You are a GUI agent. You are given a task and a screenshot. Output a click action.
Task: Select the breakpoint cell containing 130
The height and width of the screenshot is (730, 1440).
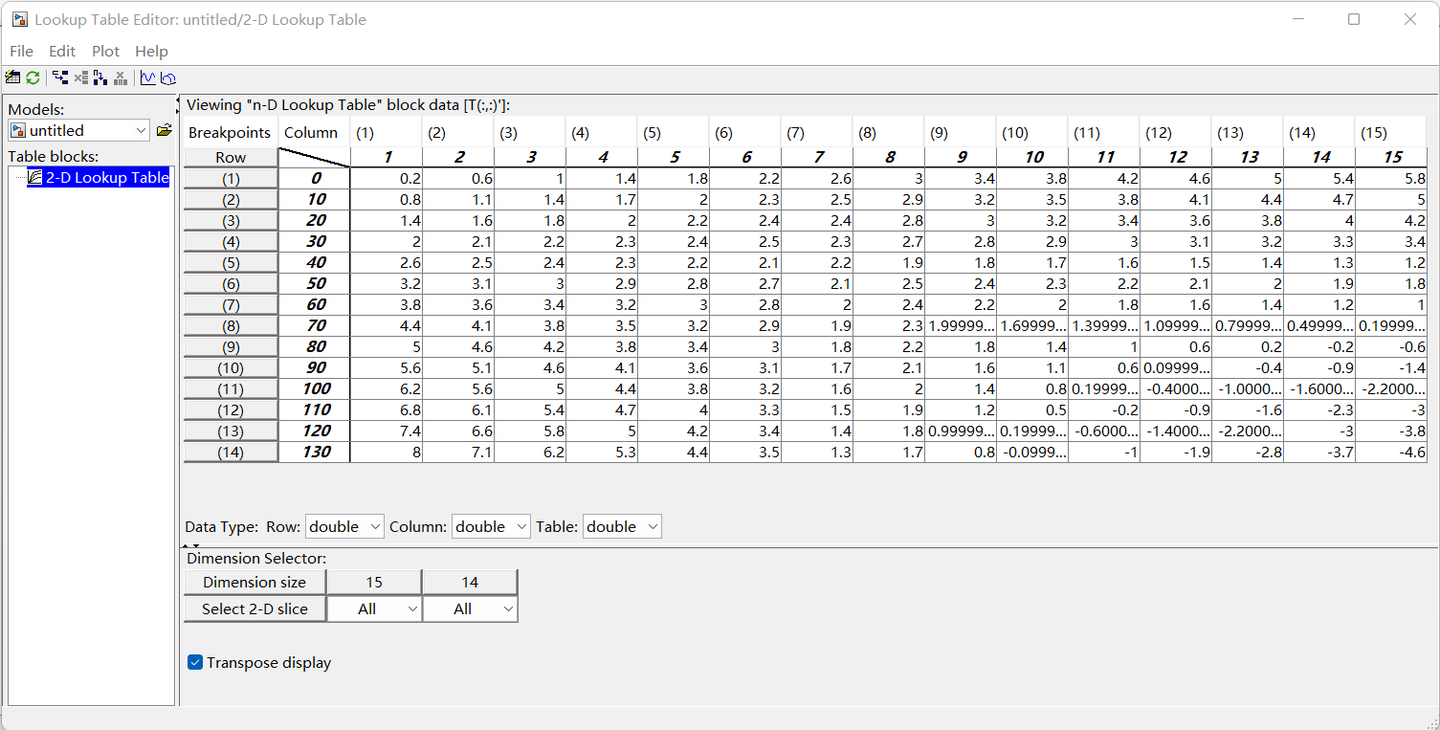[x=313, y=451]
